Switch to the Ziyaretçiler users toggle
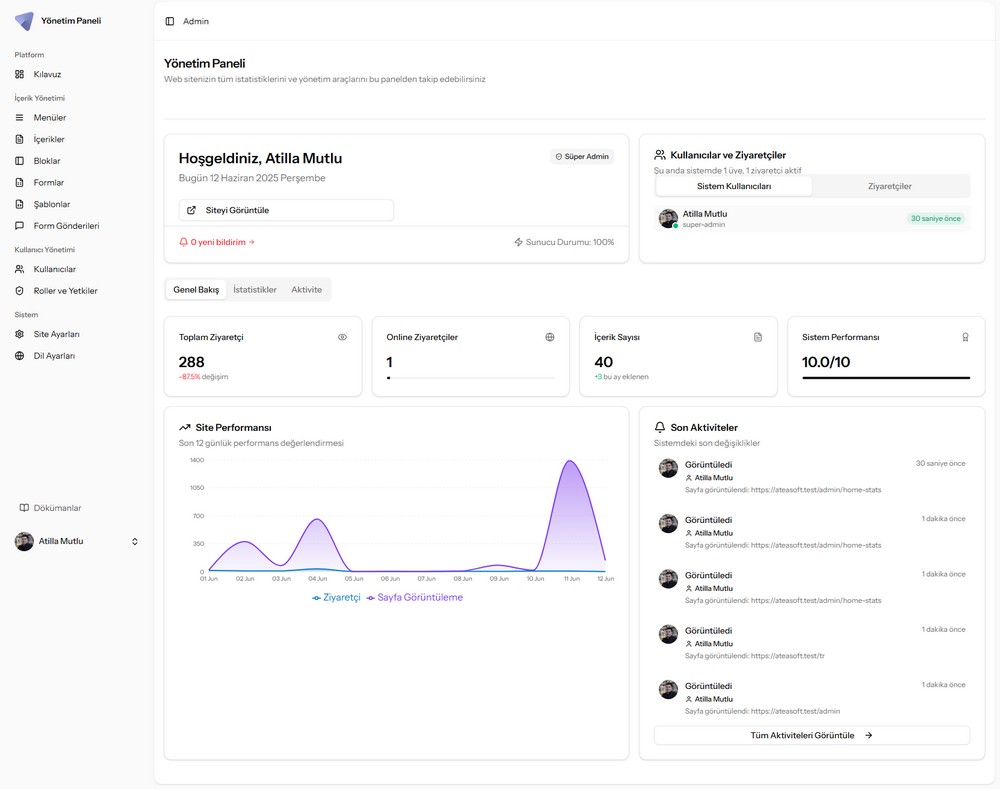The width and height of the screenshot is (1000, 791). point(889,186)
